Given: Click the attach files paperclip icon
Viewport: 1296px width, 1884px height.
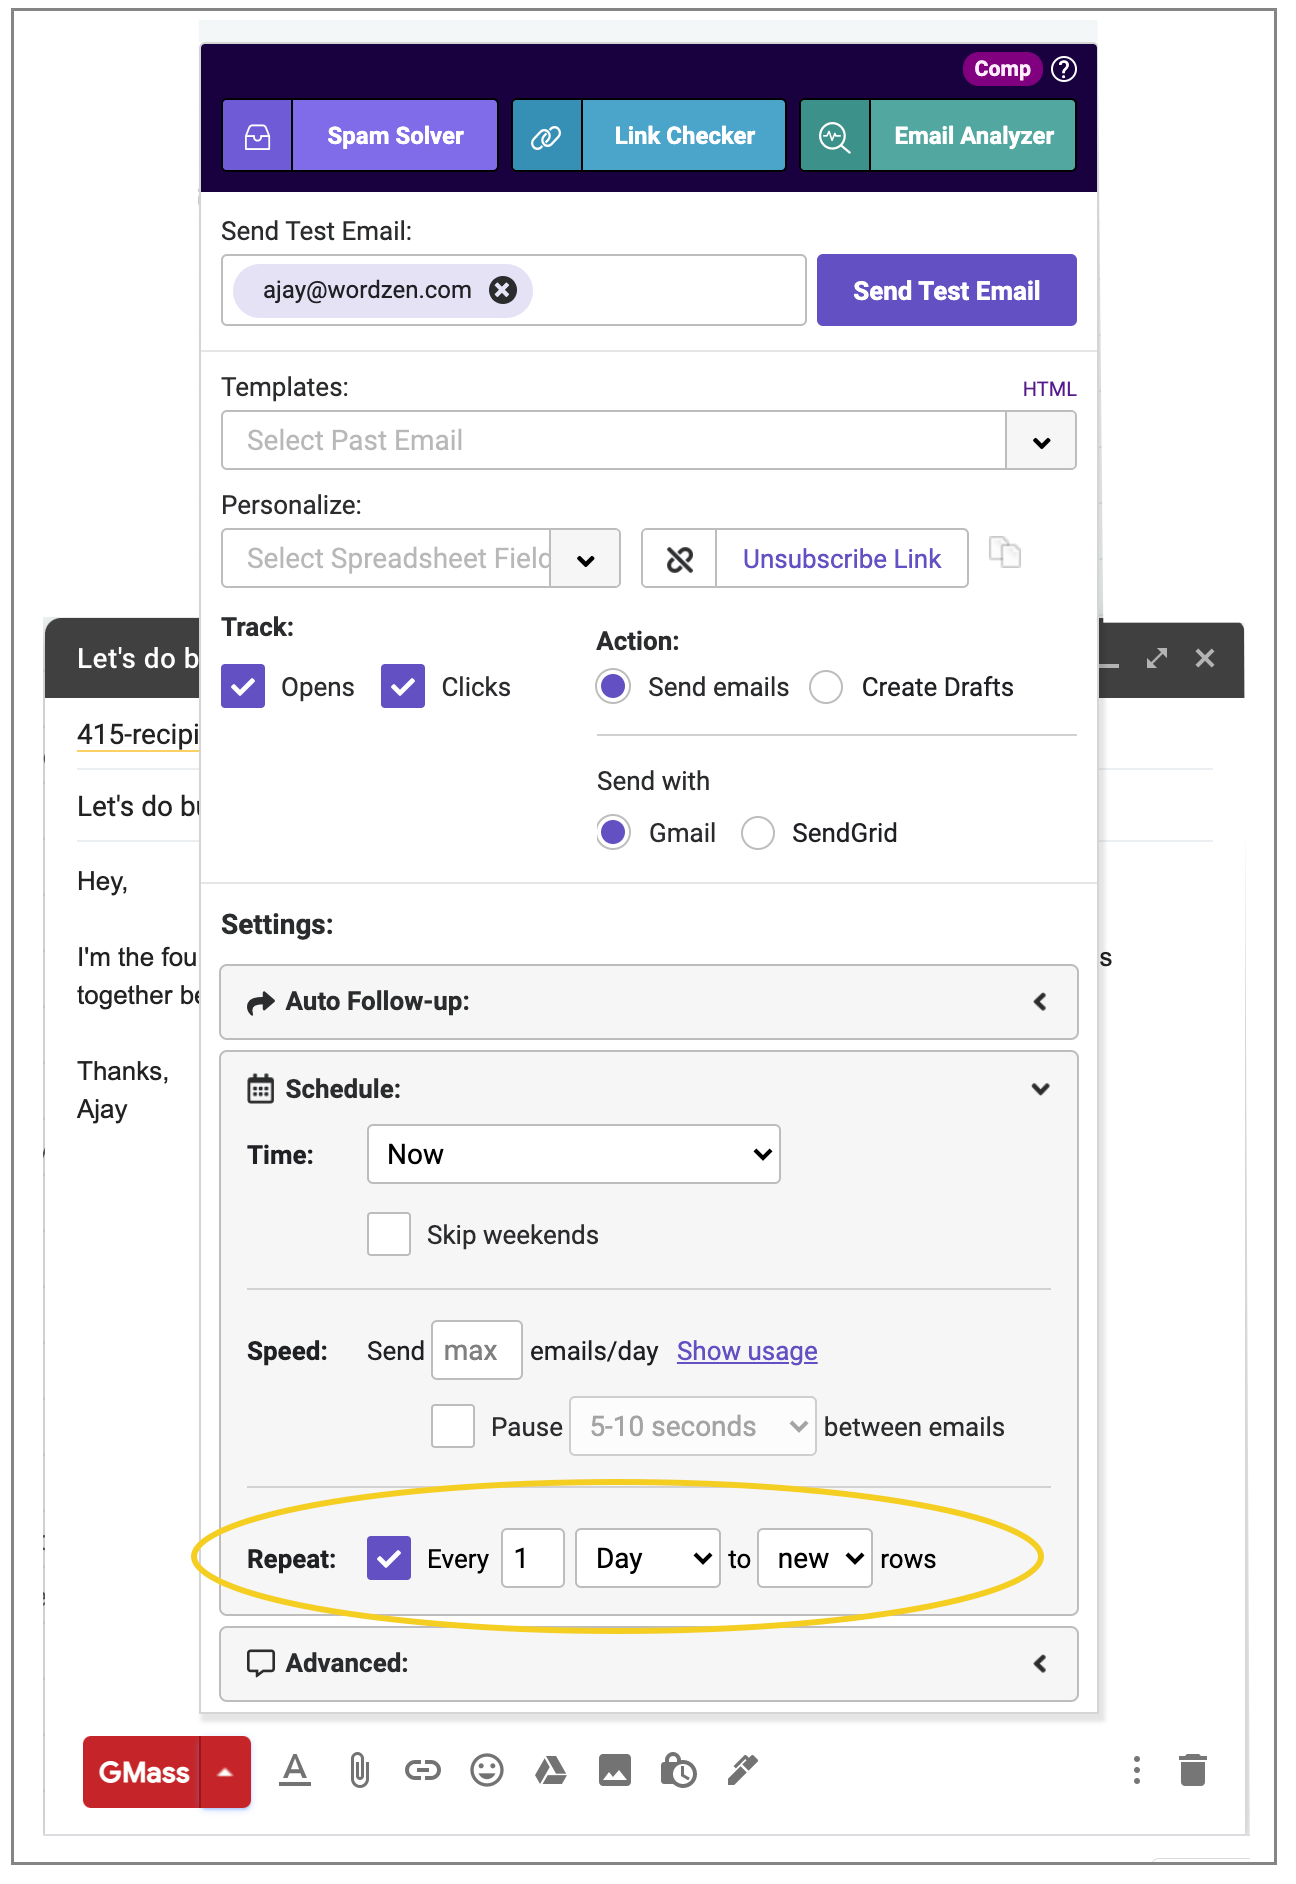Looking at the screenshot, I should pos(359,1771).
